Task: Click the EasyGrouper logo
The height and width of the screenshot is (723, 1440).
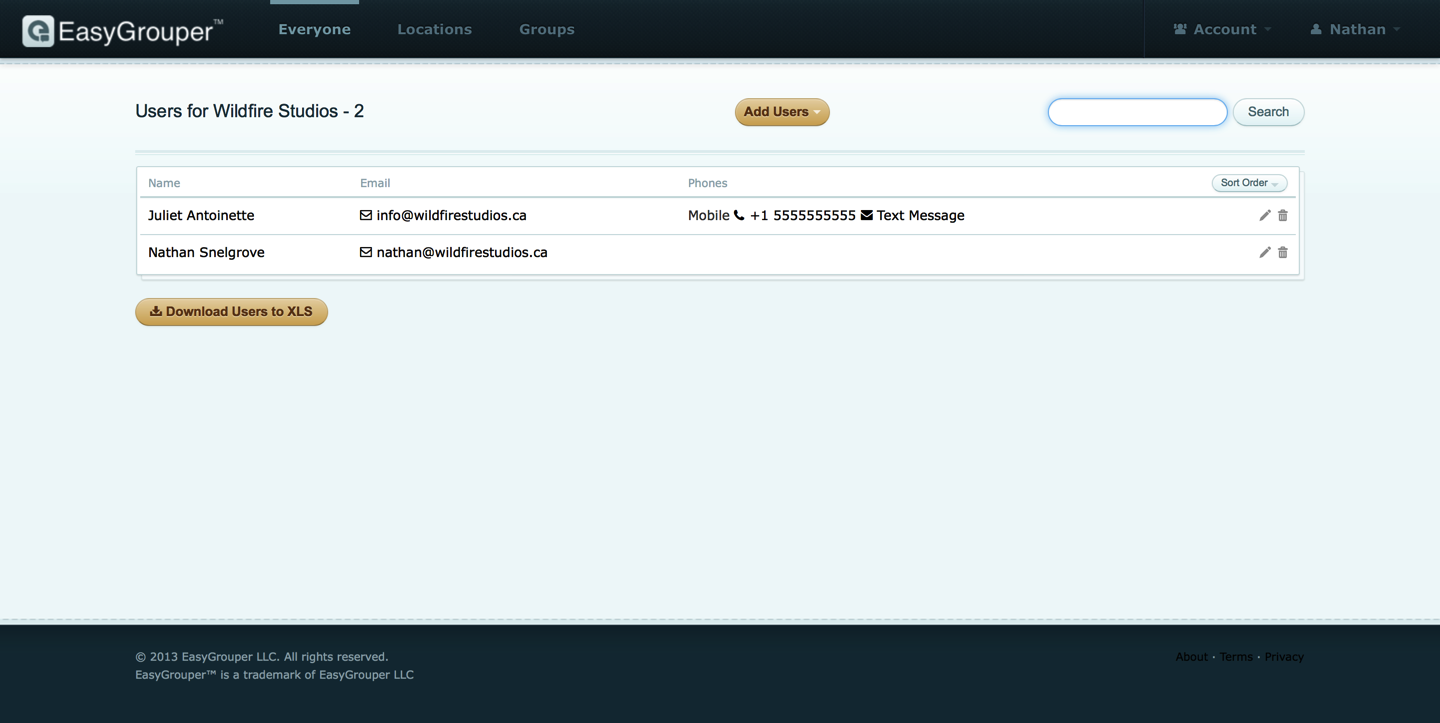Action: tap(122, 30)
